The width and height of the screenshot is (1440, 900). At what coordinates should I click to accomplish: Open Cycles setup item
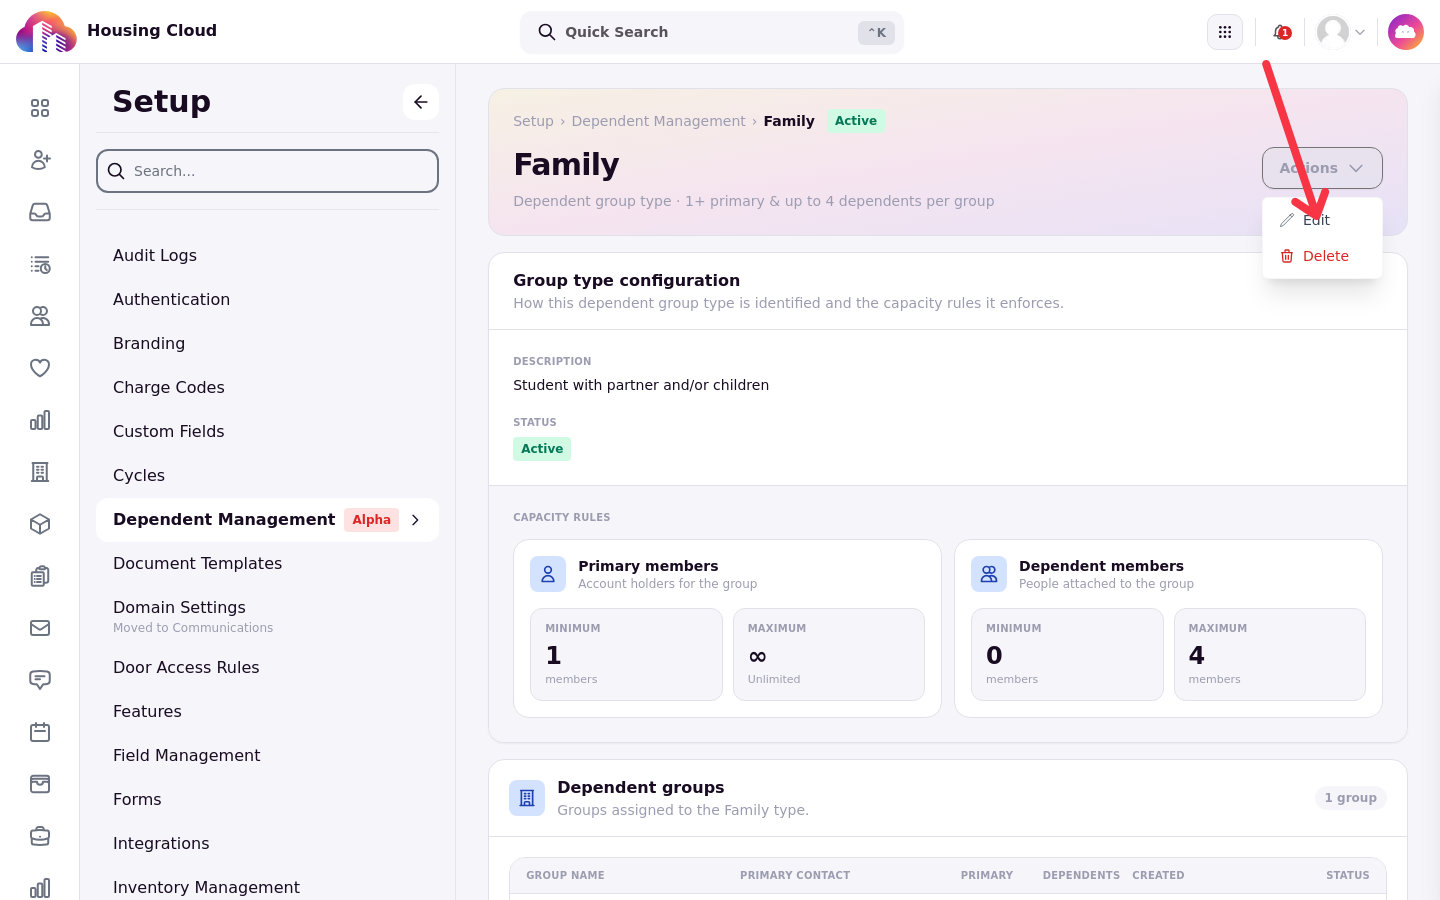coord(267,476)
